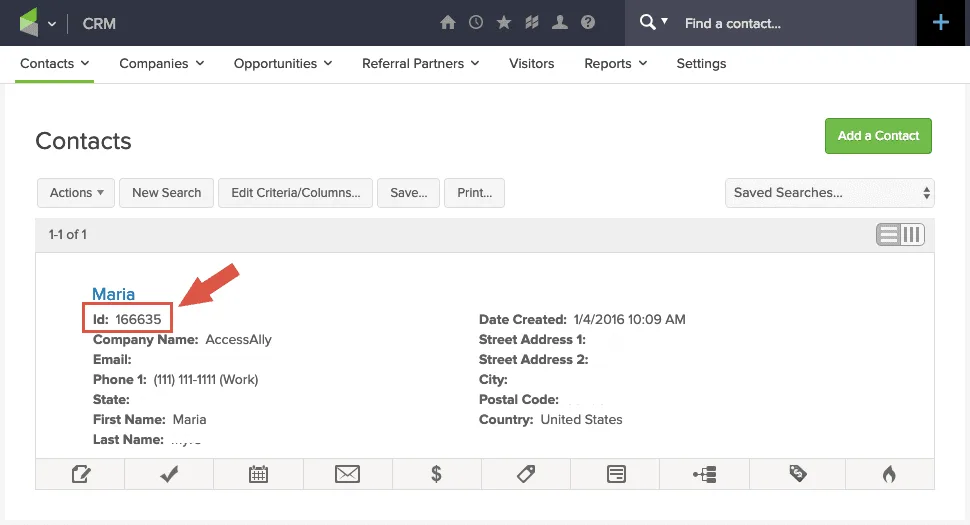The width and height of the screenshot is (970, 525).
Task: Expand the Actions dropdown button
Action: pos(77,193)
